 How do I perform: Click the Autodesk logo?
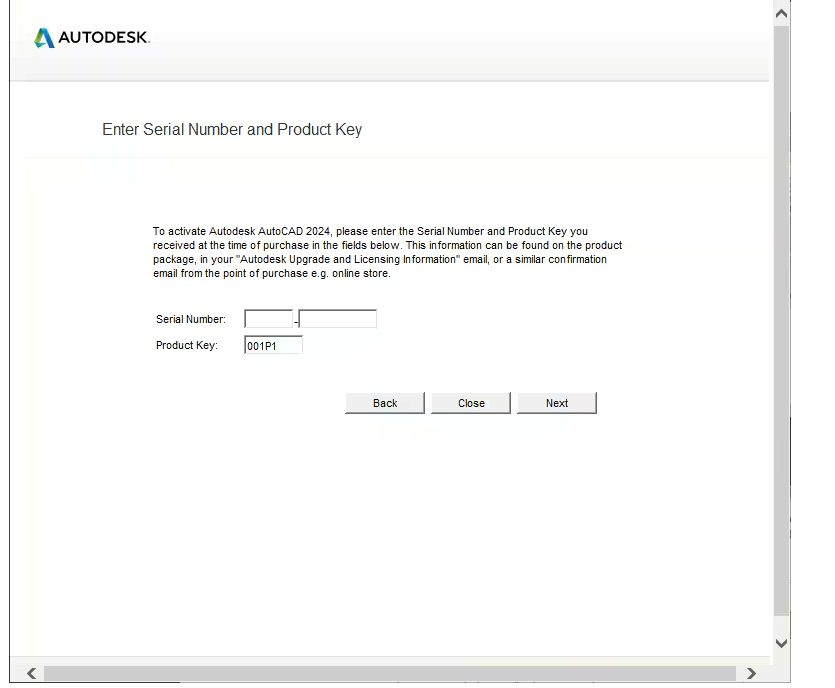(92, 38)
